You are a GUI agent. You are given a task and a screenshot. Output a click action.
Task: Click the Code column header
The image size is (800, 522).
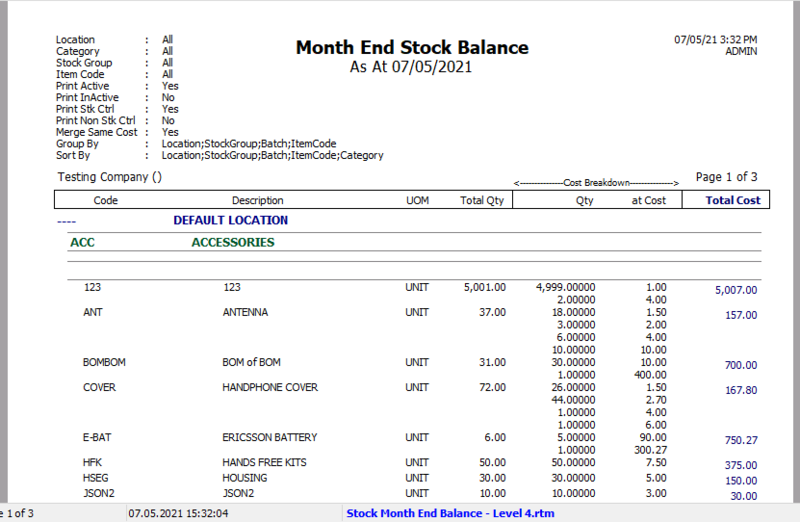(x=106, y=200)
